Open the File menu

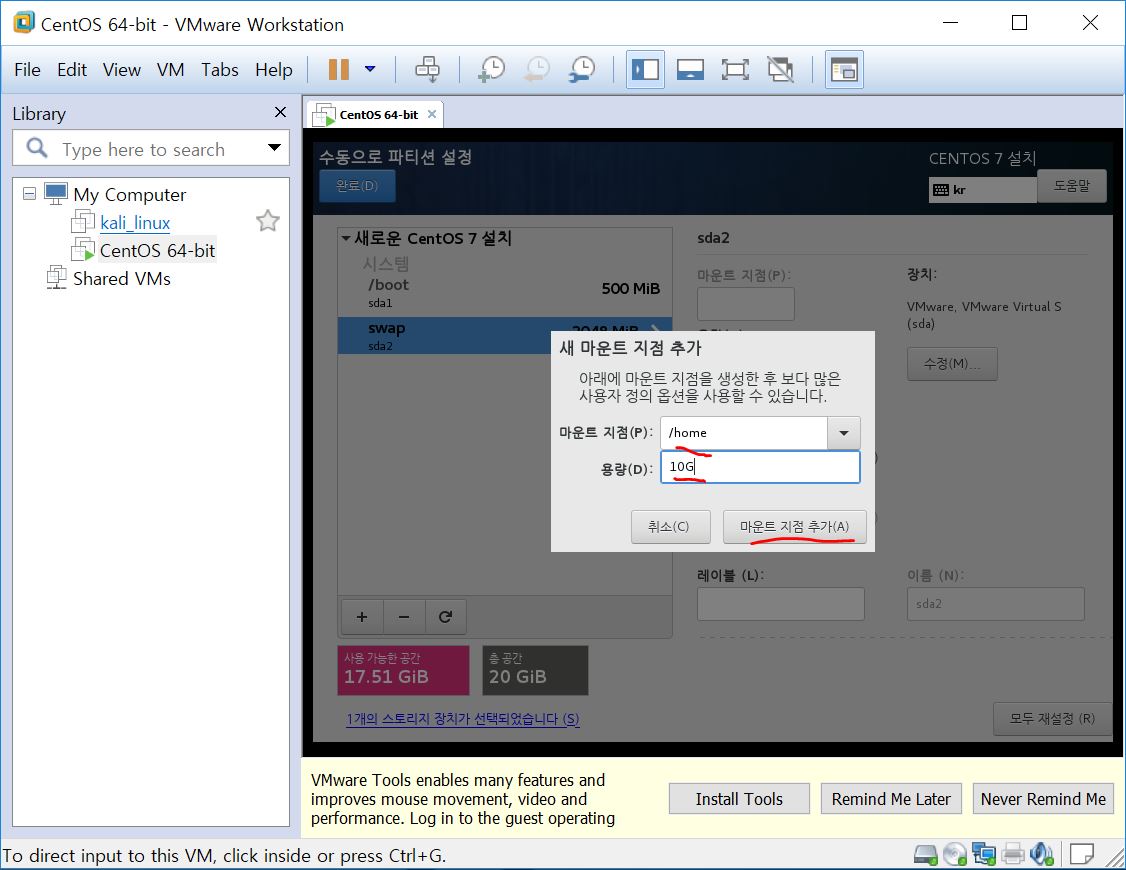[27, 70]
